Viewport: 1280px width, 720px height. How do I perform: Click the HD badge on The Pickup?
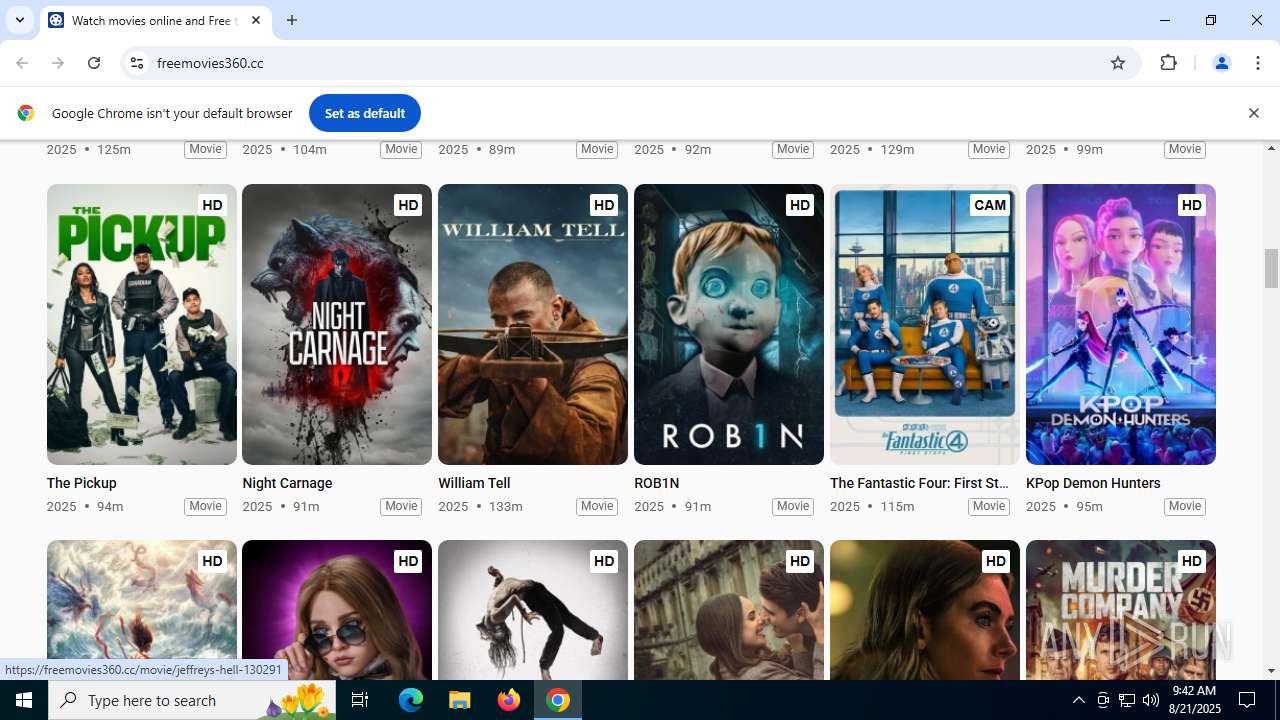coord(212,205)
